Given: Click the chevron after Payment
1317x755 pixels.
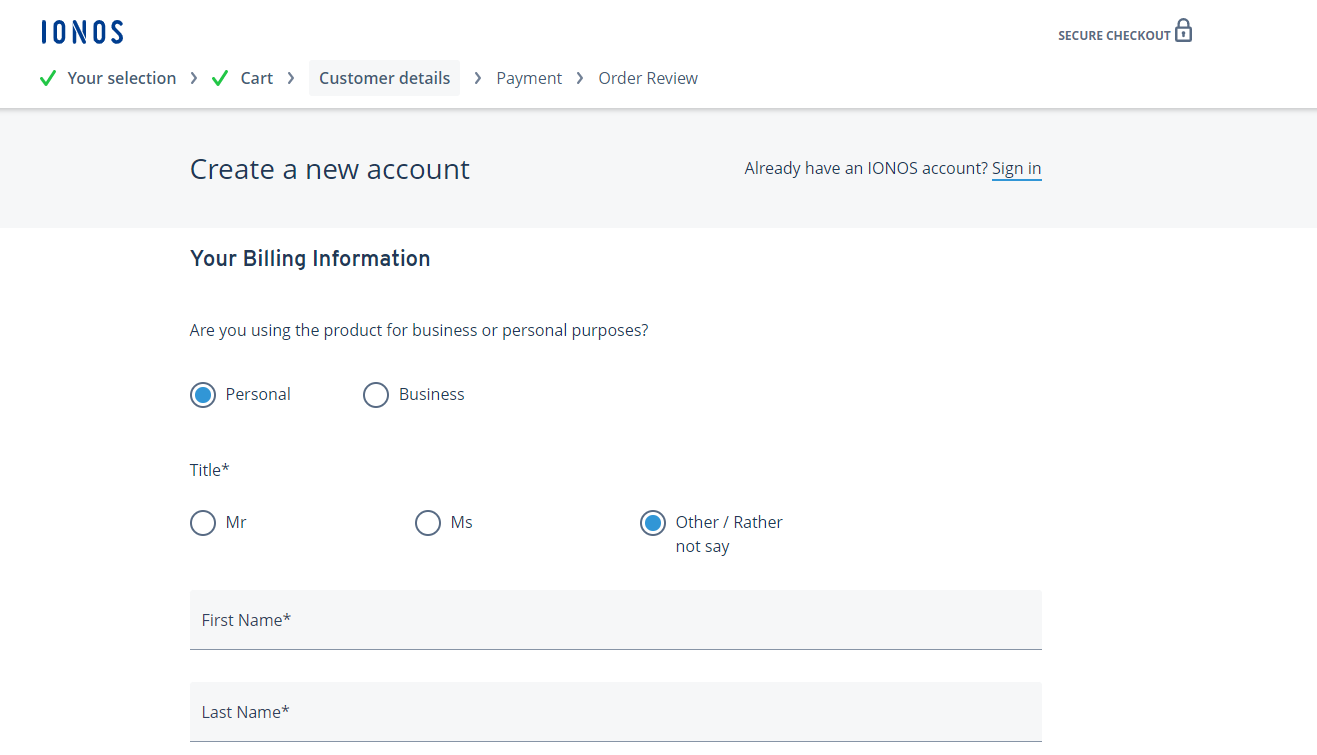Looking at the screenshot, I should coord(580,78).
